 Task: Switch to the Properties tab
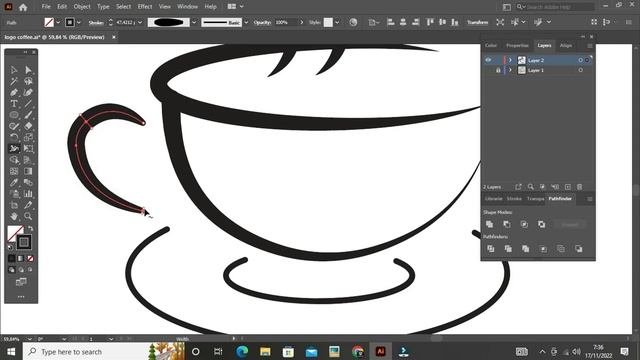517,45
